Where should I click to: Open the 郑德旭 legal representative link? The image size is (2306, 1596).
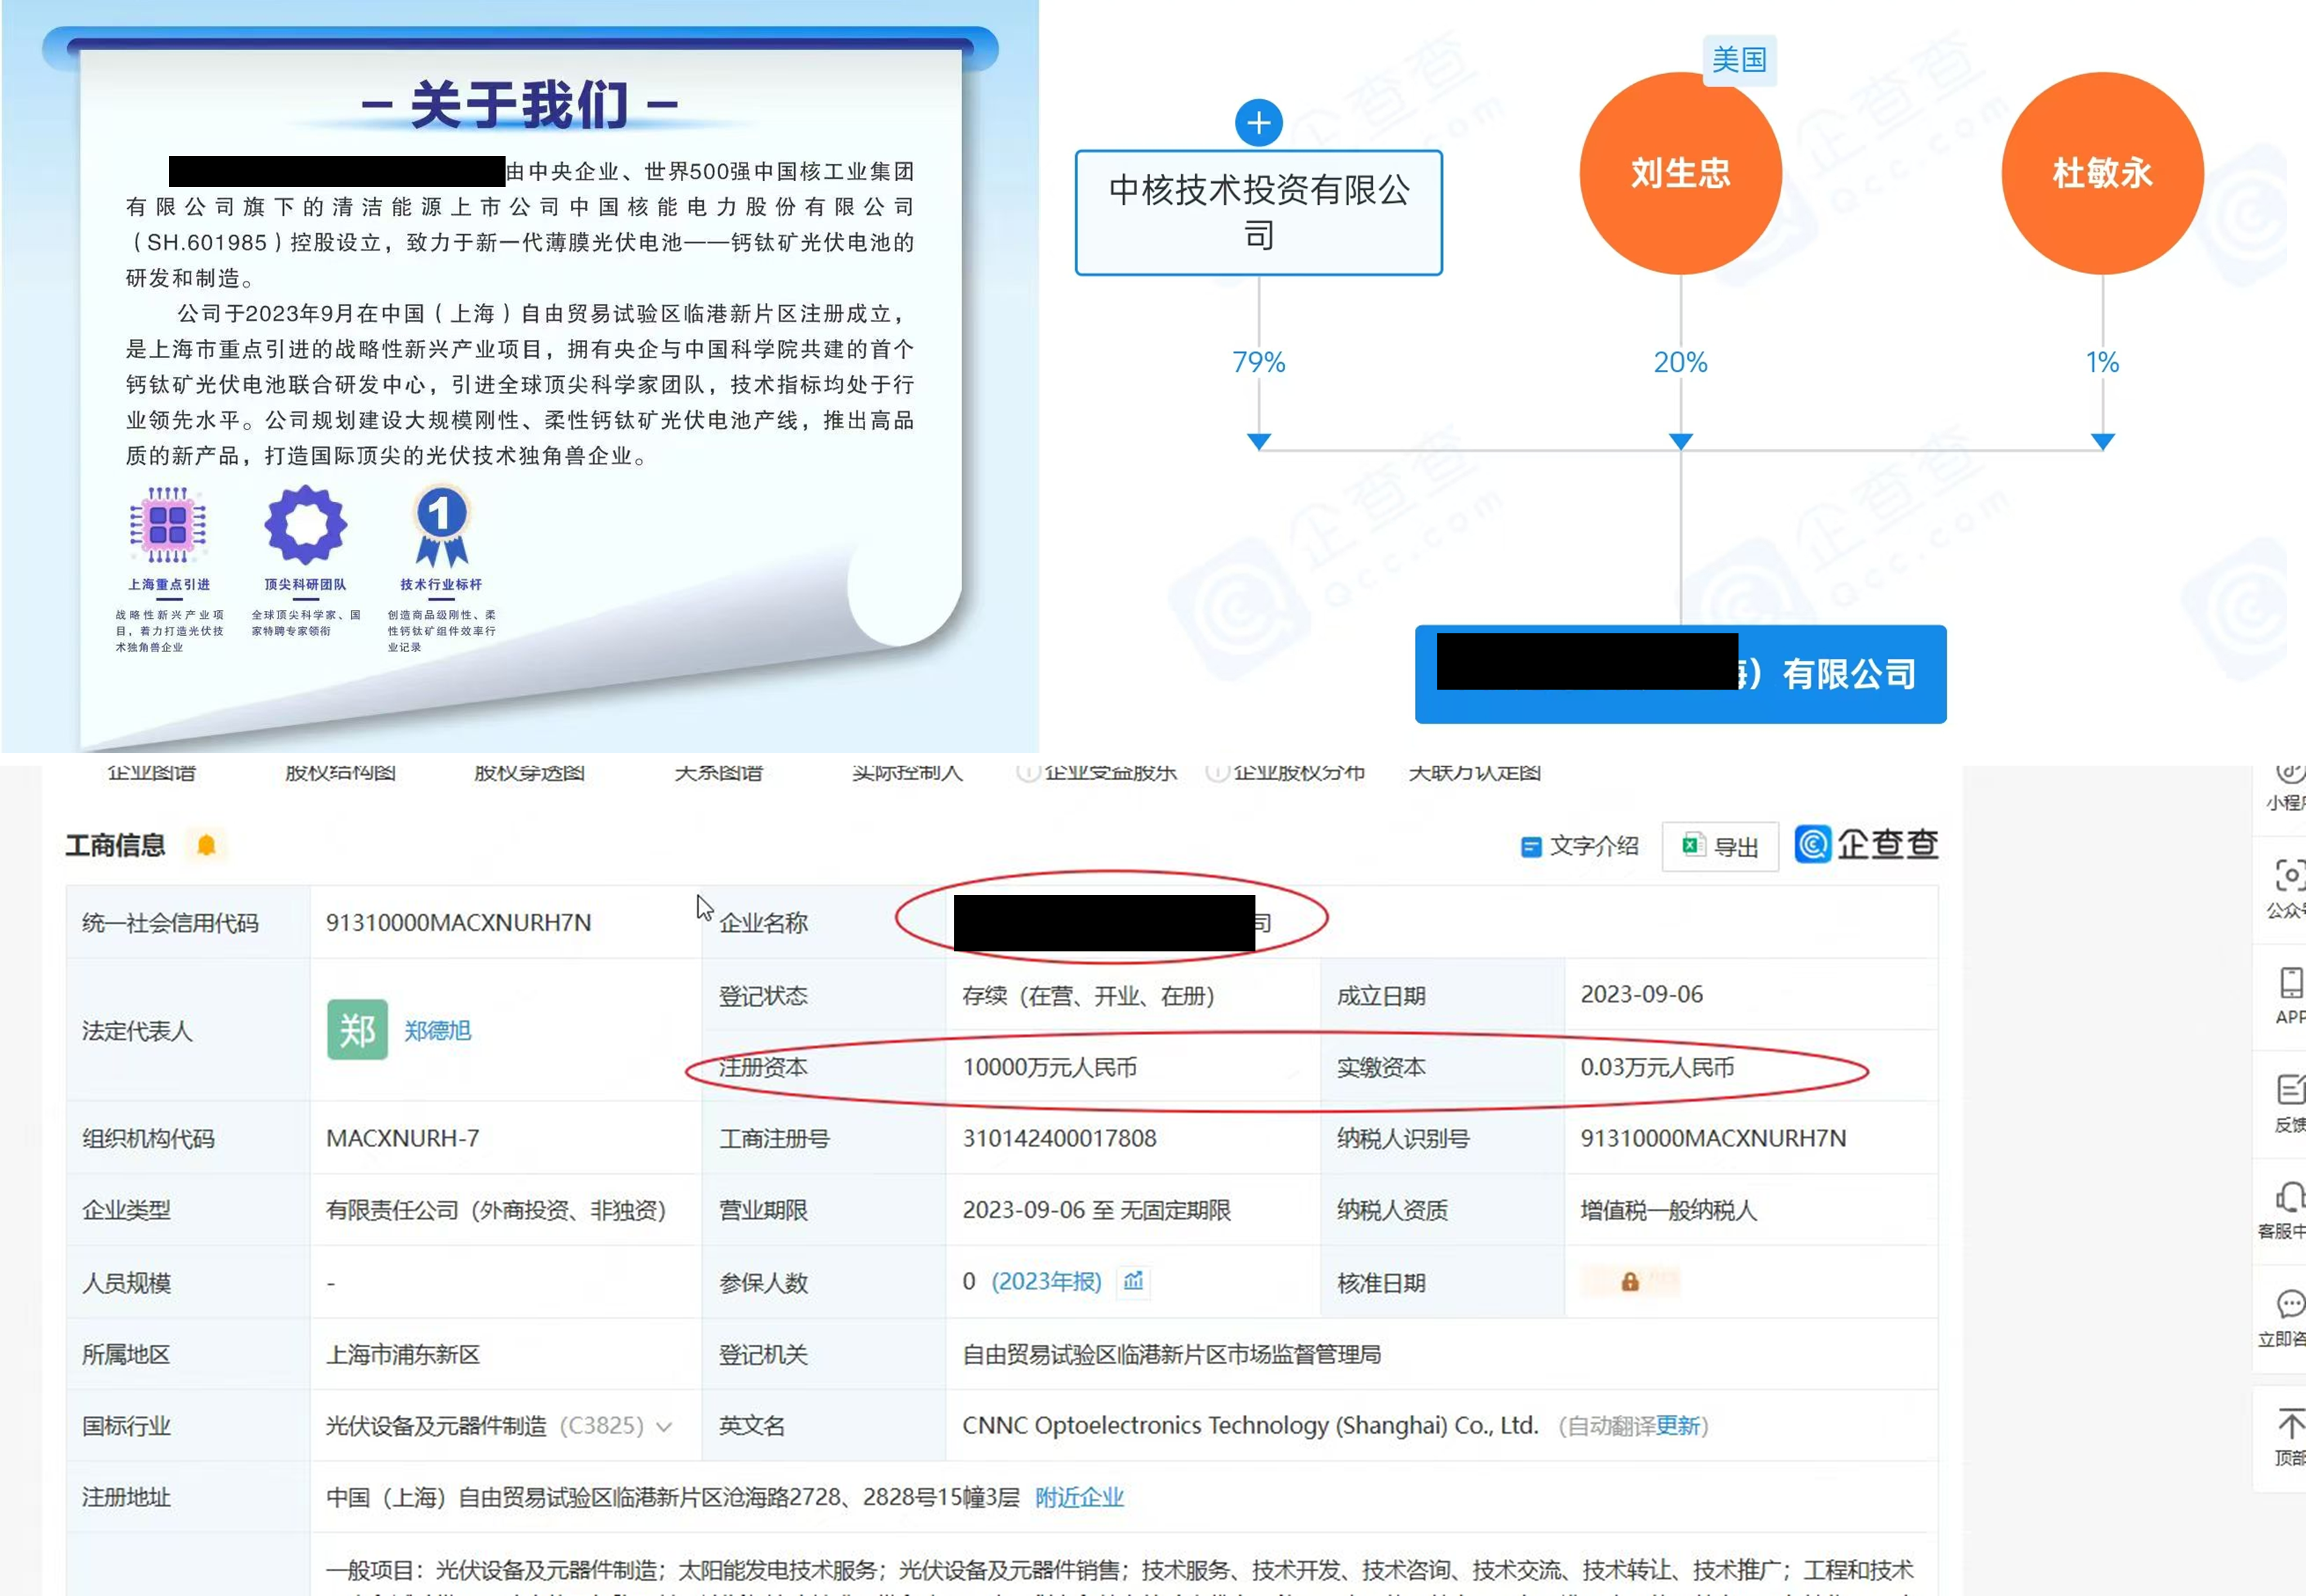tap(437, 1030)
